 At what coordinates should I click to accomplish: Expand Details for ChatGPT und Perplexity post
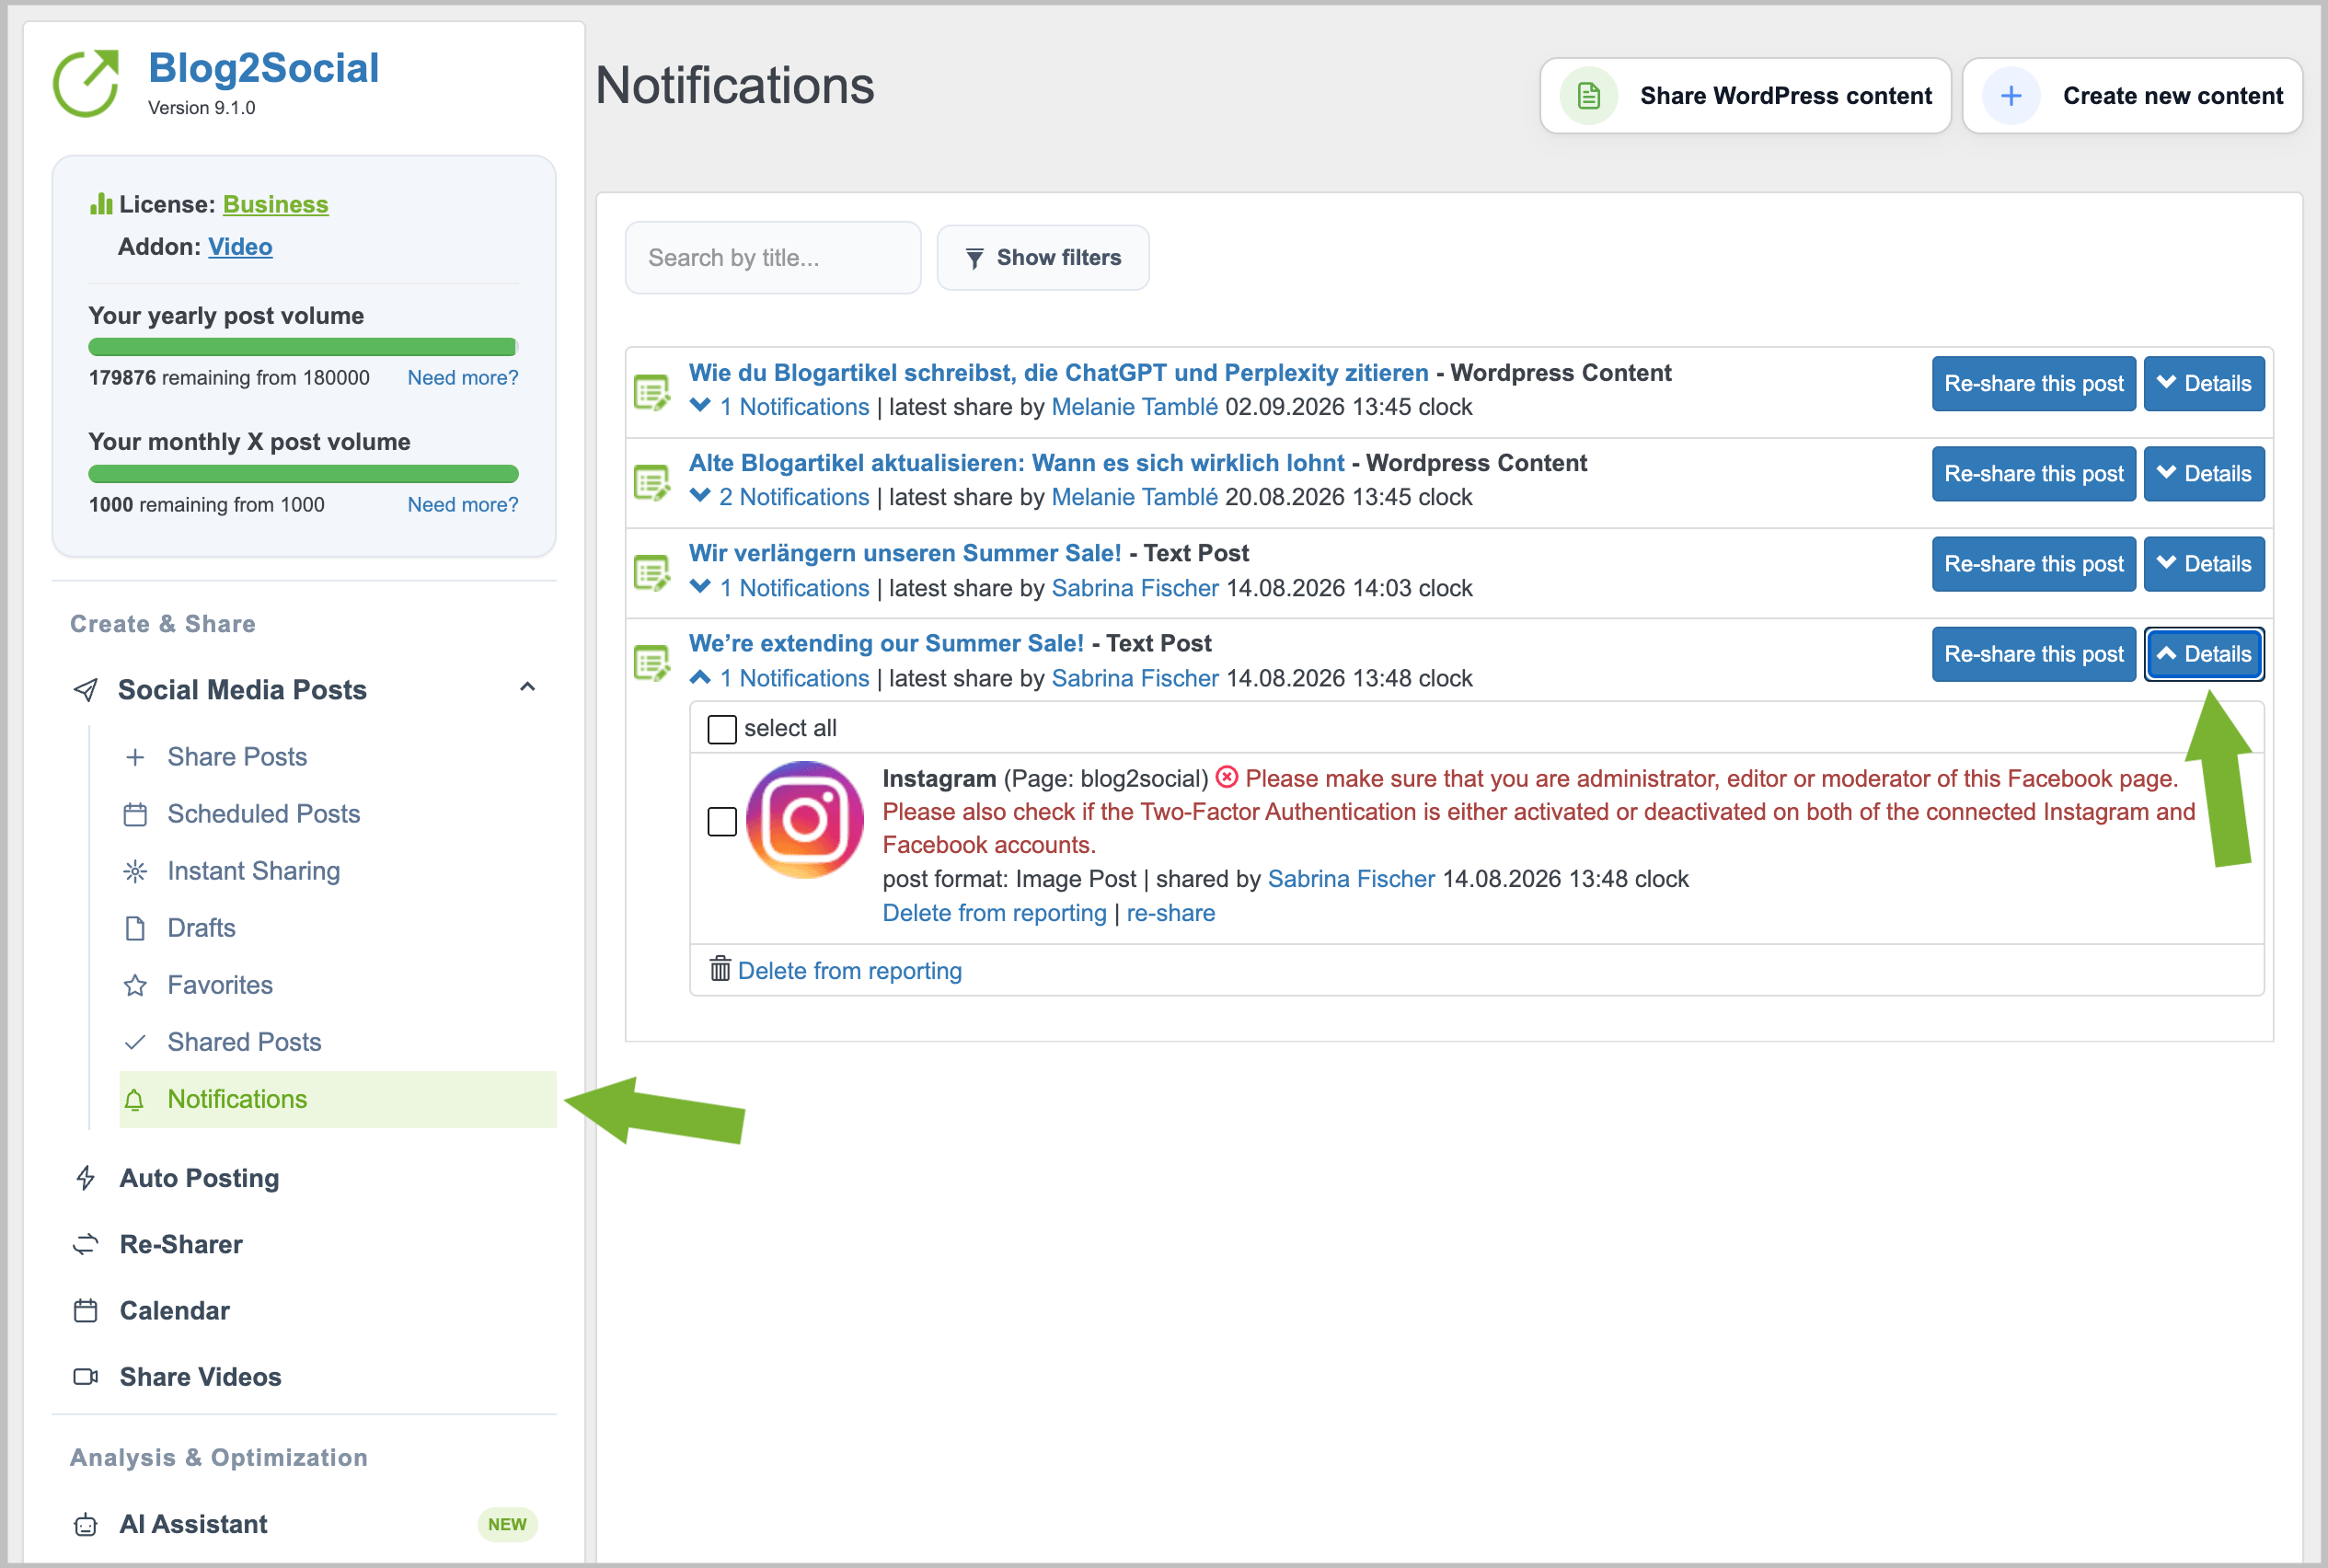coord(2203,383)
